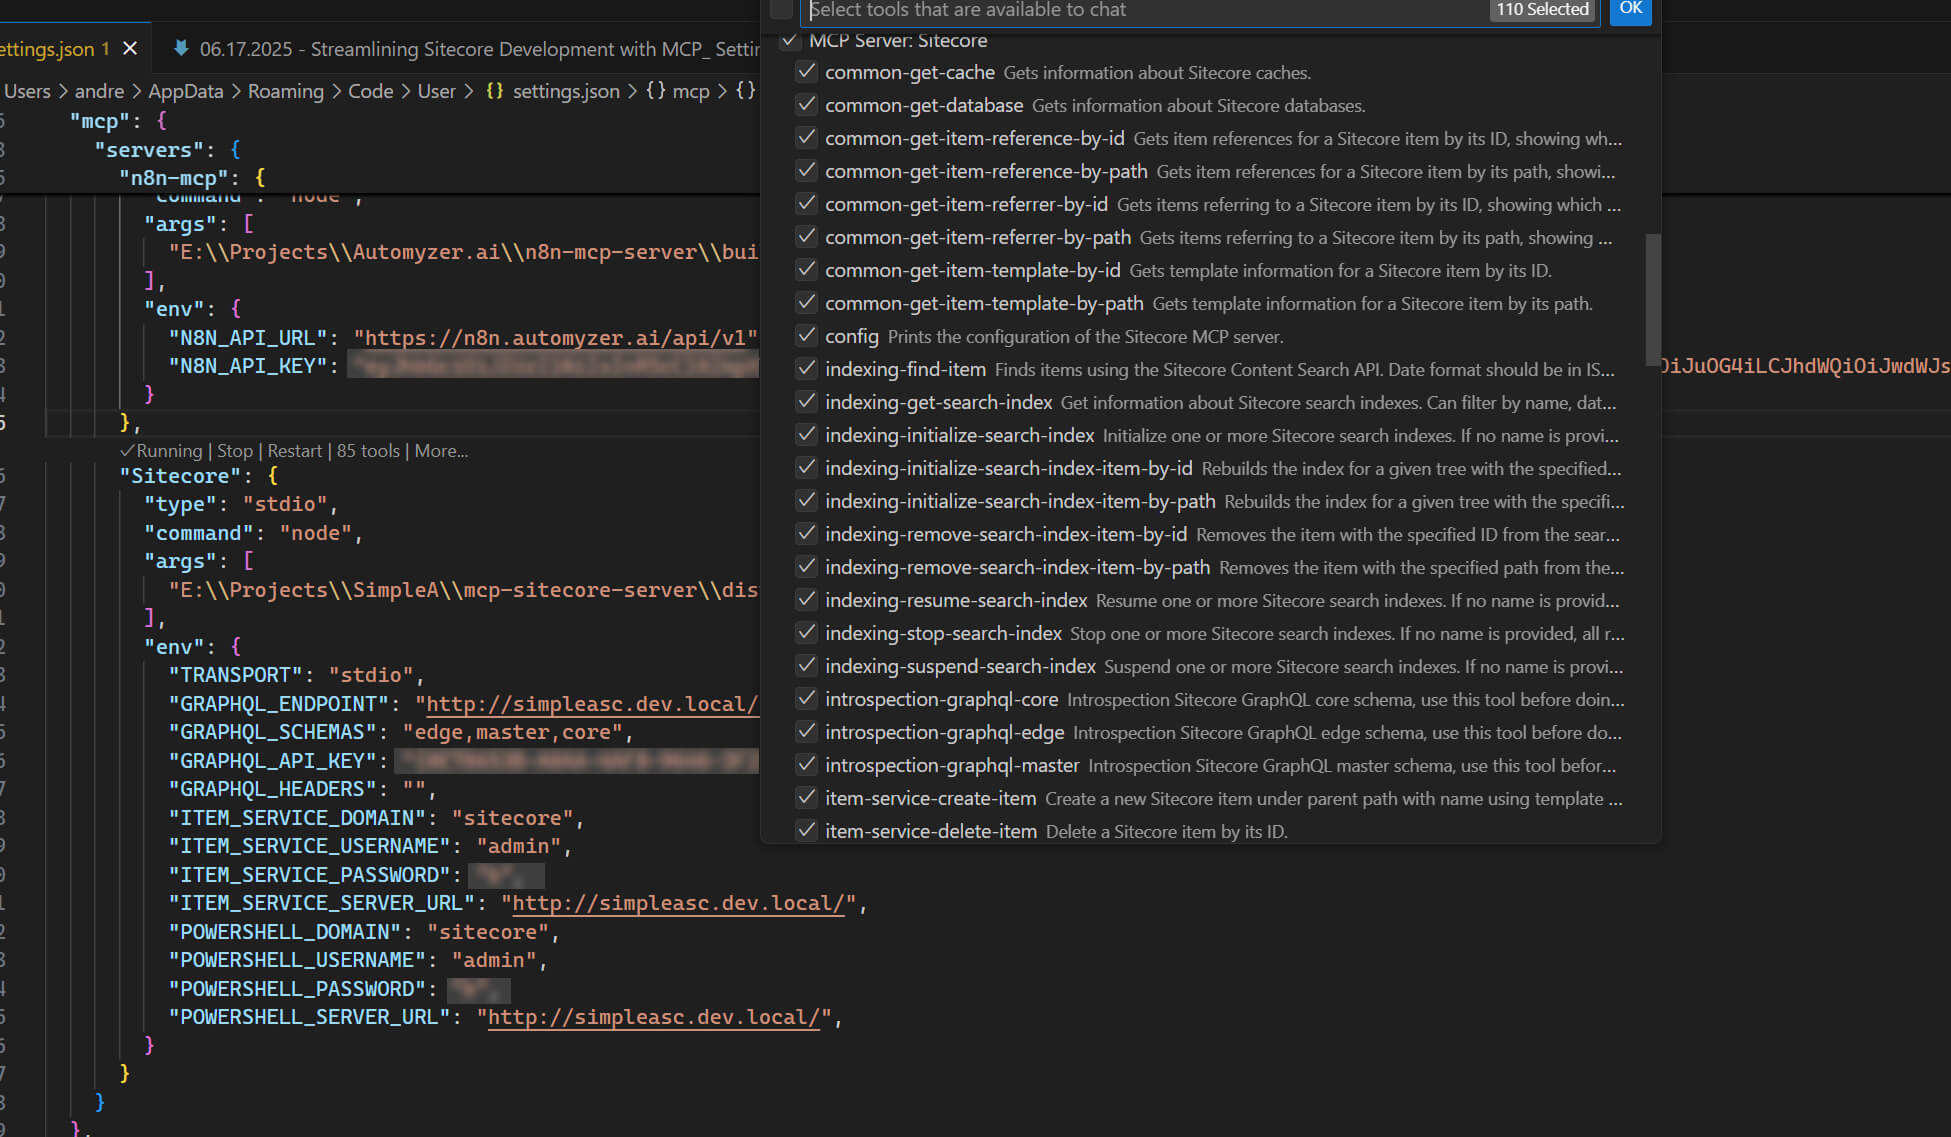Open the GRAPHQL_ENDPOINT simpleasc.dev.local link
Image resolution: width=1951 pixels, height=1137 pixels.
tap(591, 704)
